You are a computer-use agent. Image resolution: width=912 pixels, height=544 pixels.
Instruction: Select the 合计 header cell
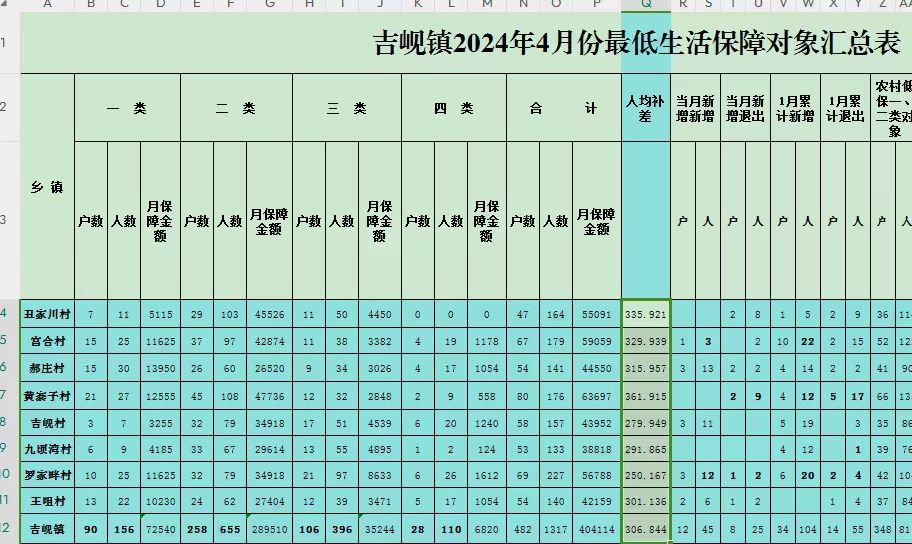(563, 108)
